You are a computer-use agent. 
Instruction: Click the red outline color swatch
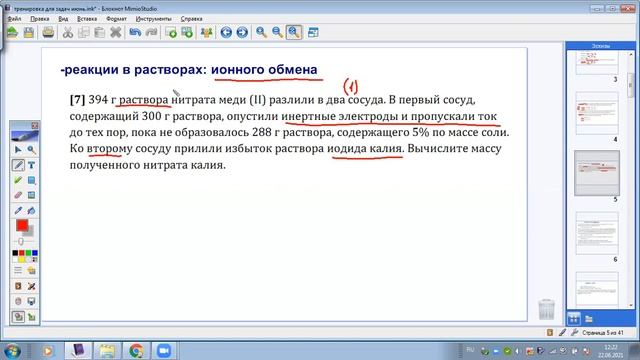click(x=22, y=225)
